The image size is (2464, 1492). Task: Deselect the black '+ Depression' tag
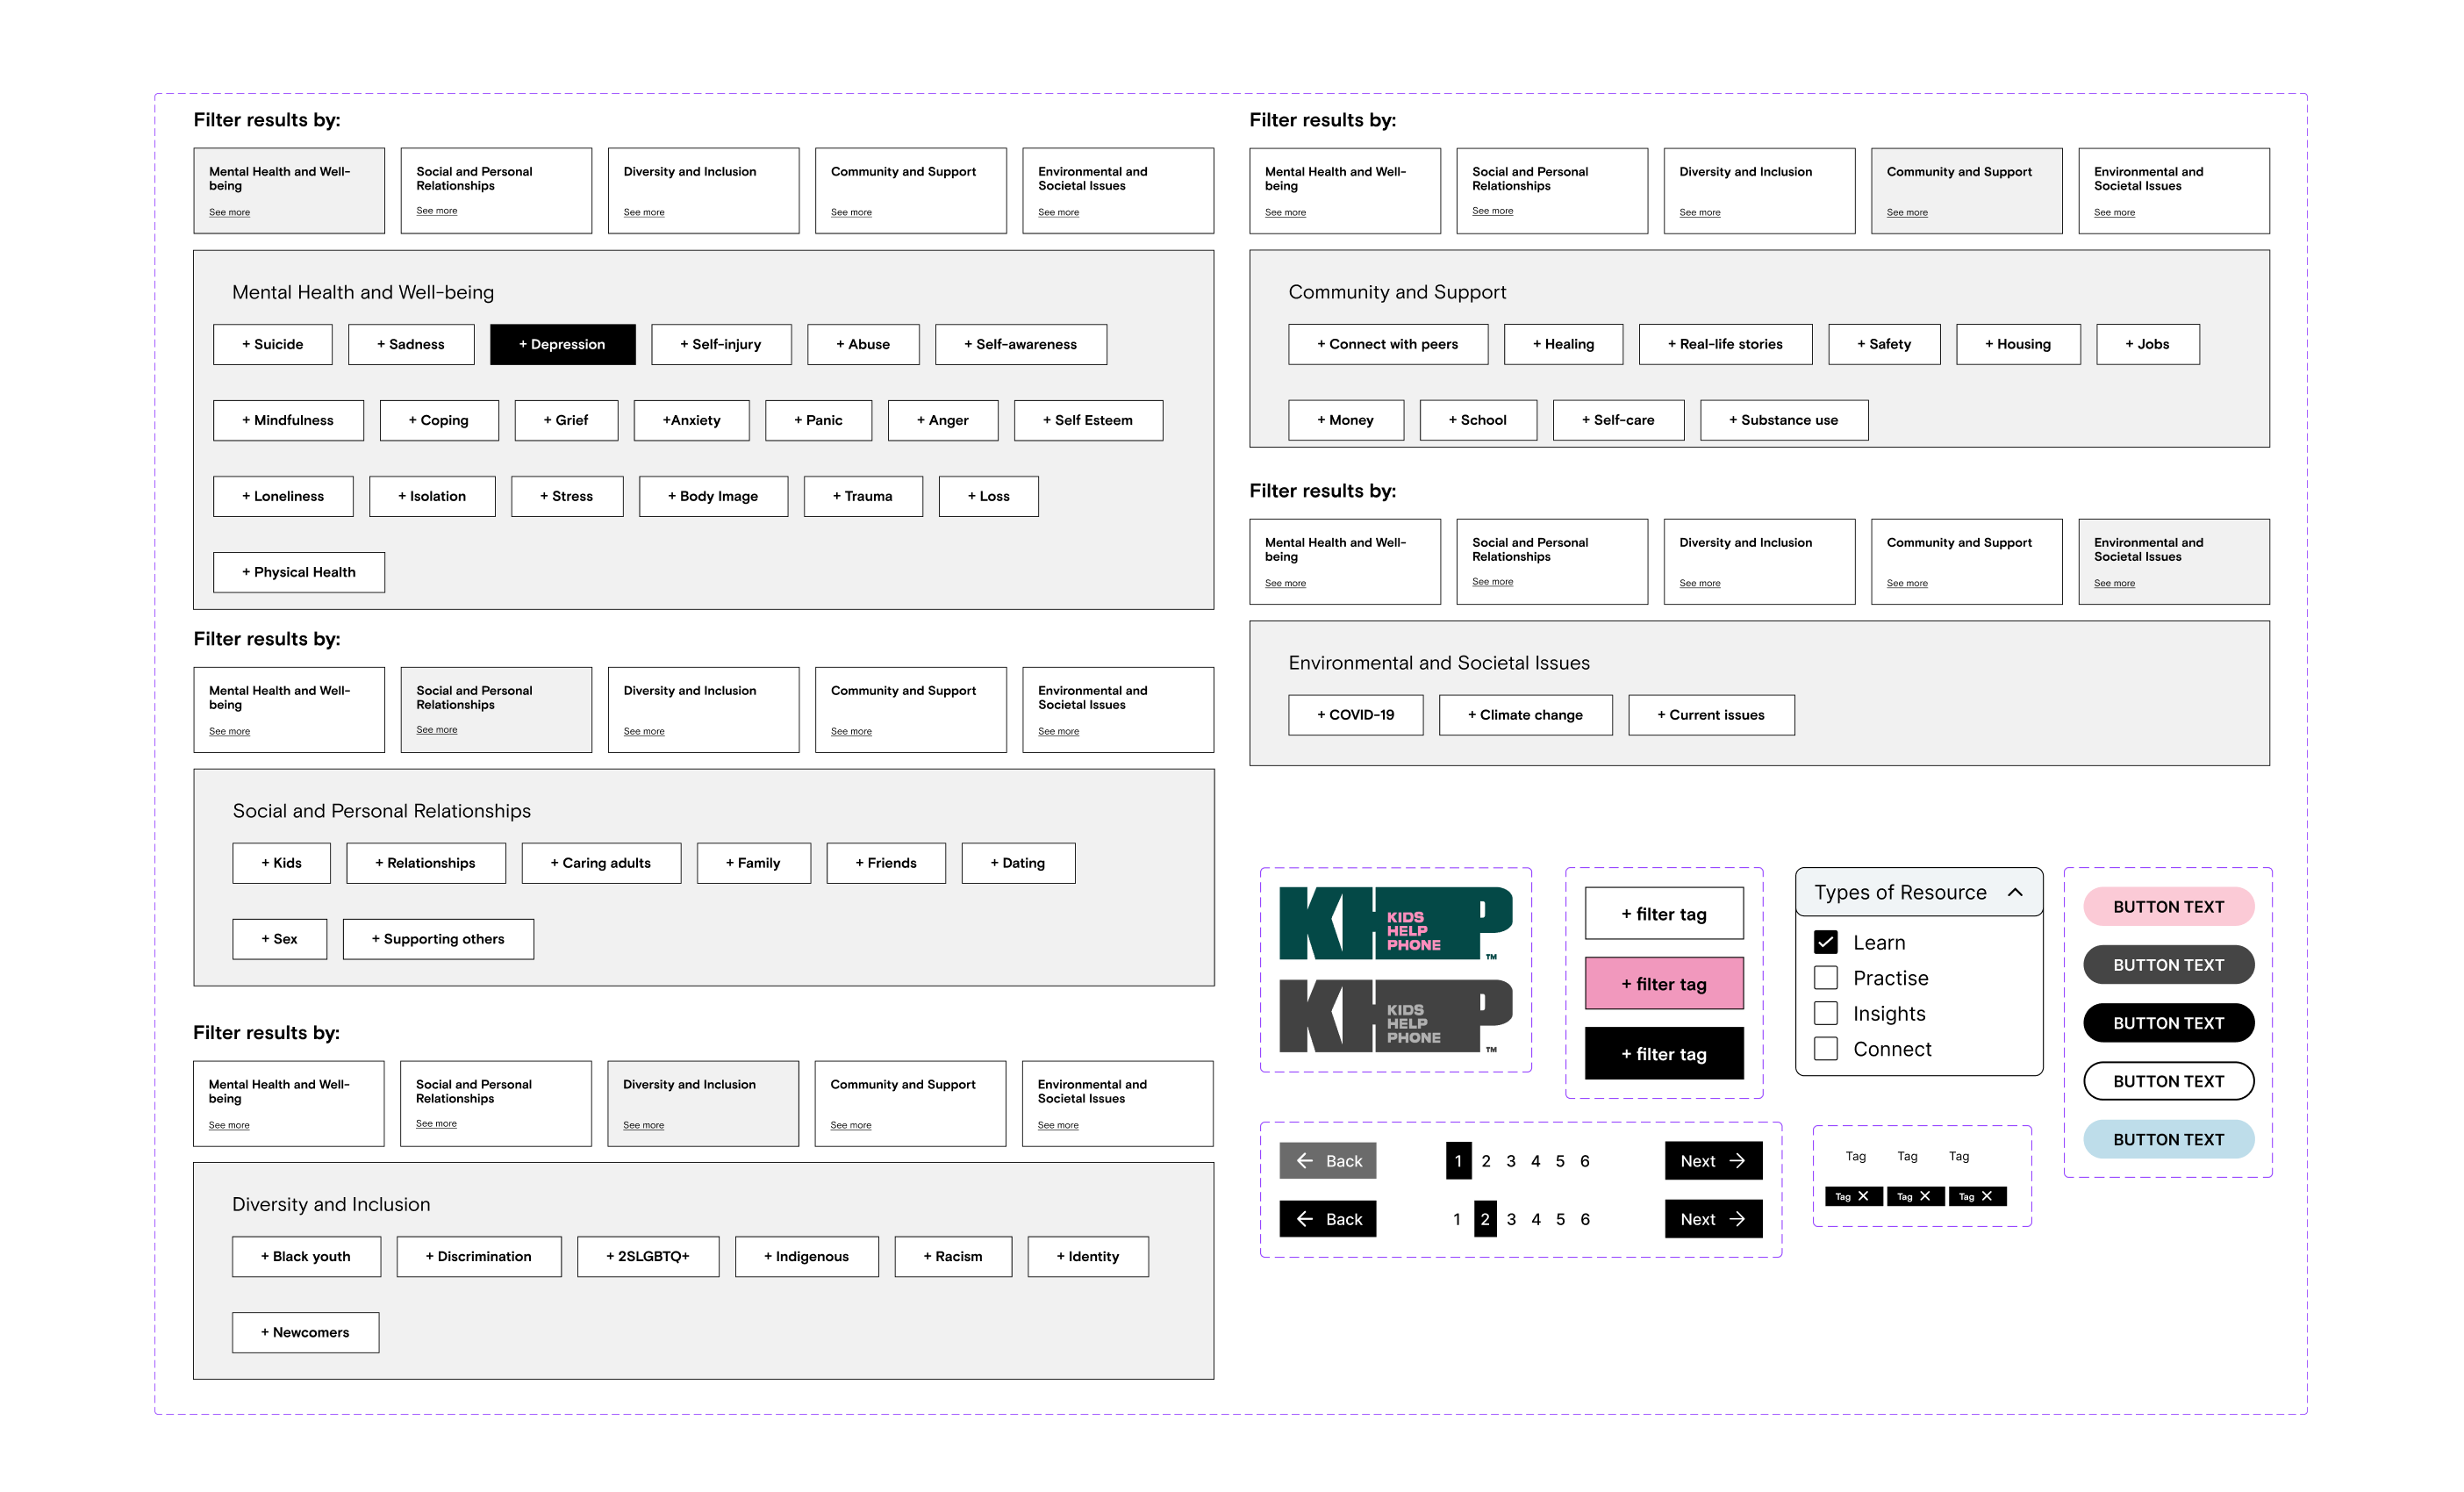click(562, 344)
